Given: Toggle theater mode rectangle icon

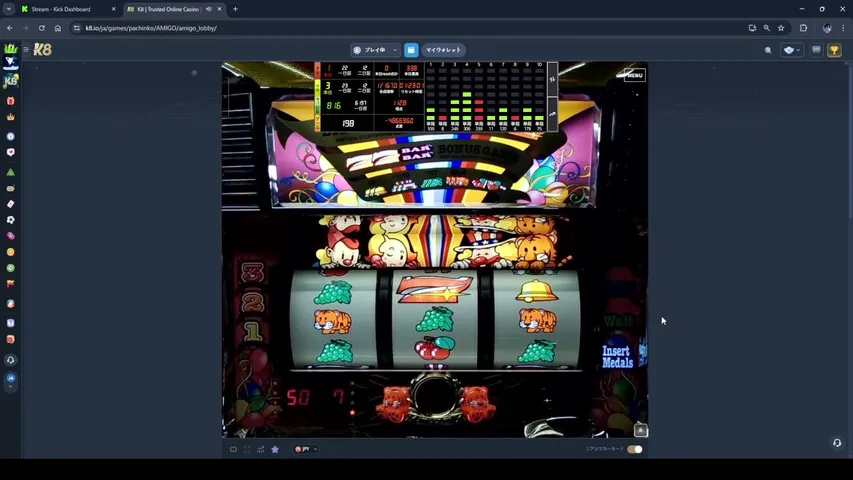Looking at the screenshot, I should click(x=233, y=449).
